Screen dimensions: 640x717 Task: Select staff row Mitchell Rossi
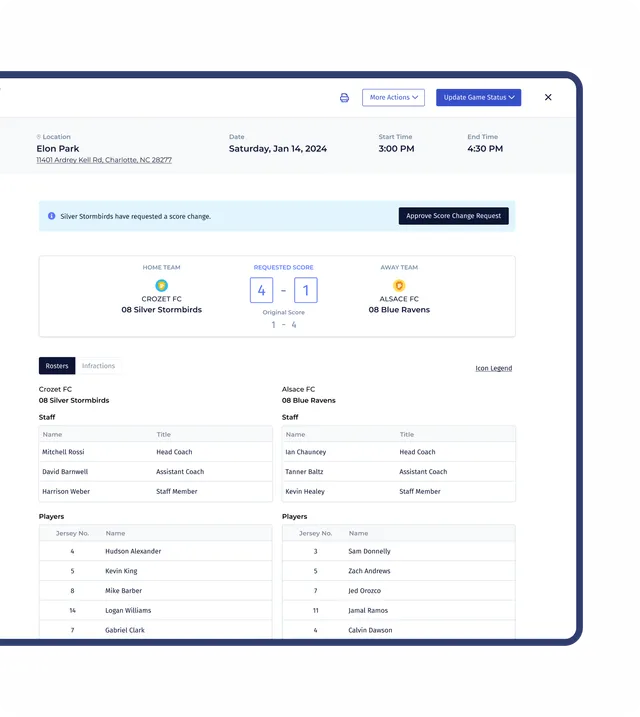pos(155,452)
